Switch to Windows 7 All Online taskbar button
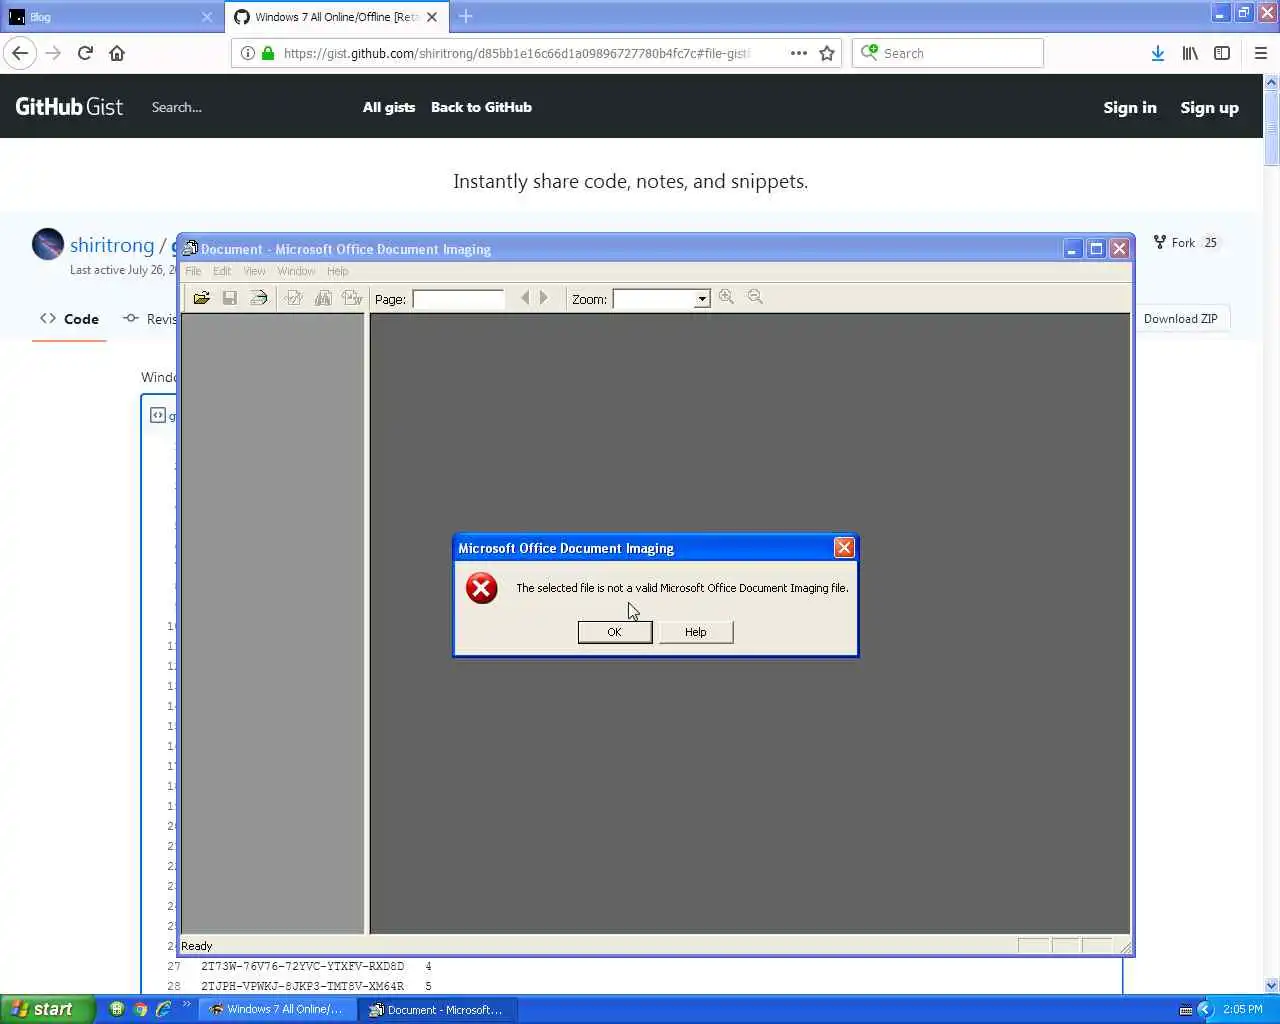Image resolution: width=1280 pixels, height=1024 pixels. tap(278, 1010)
